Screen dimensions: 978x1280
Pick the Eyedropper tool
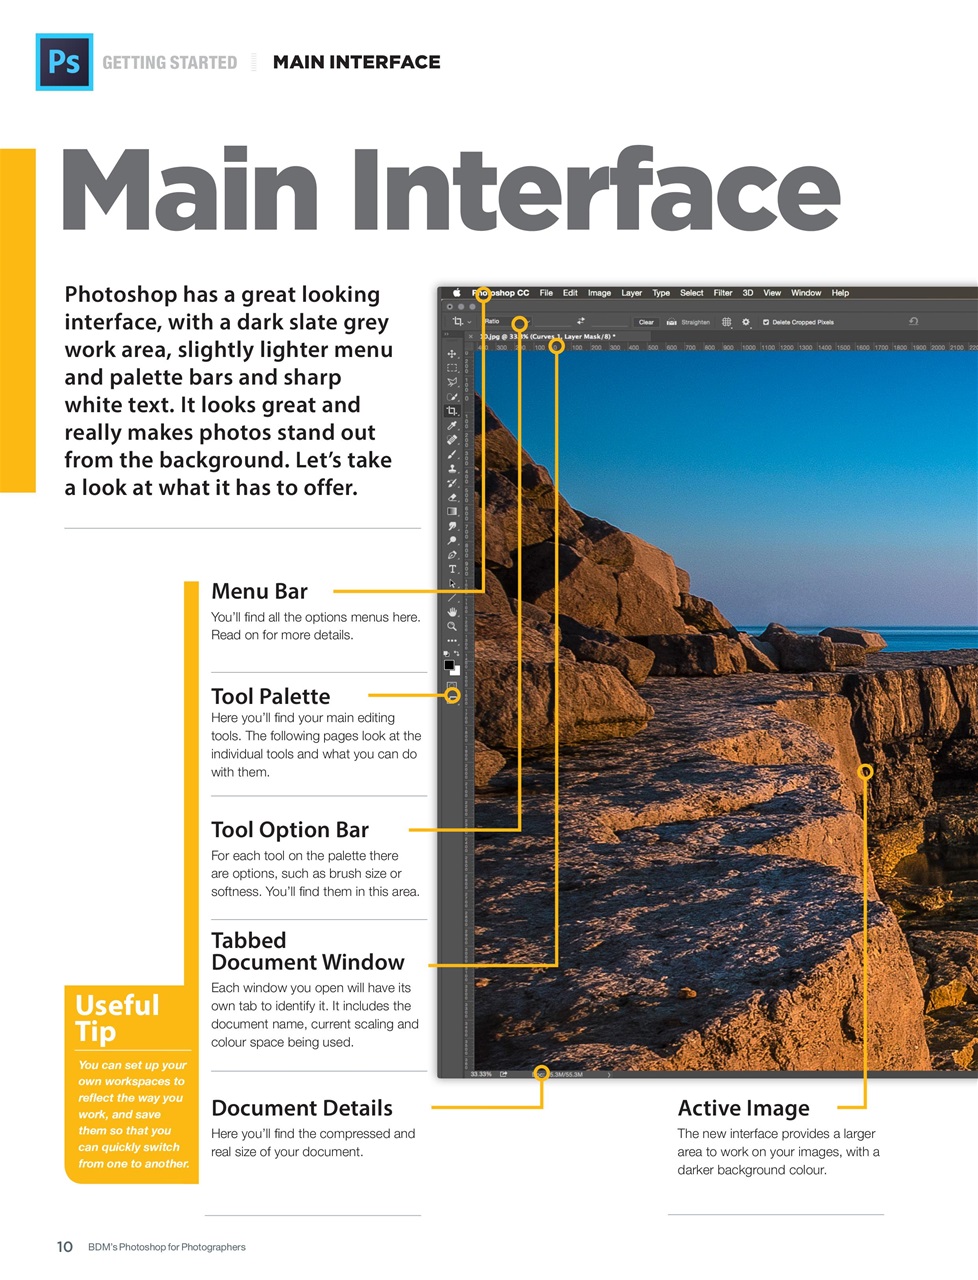(x=452, y=424)
